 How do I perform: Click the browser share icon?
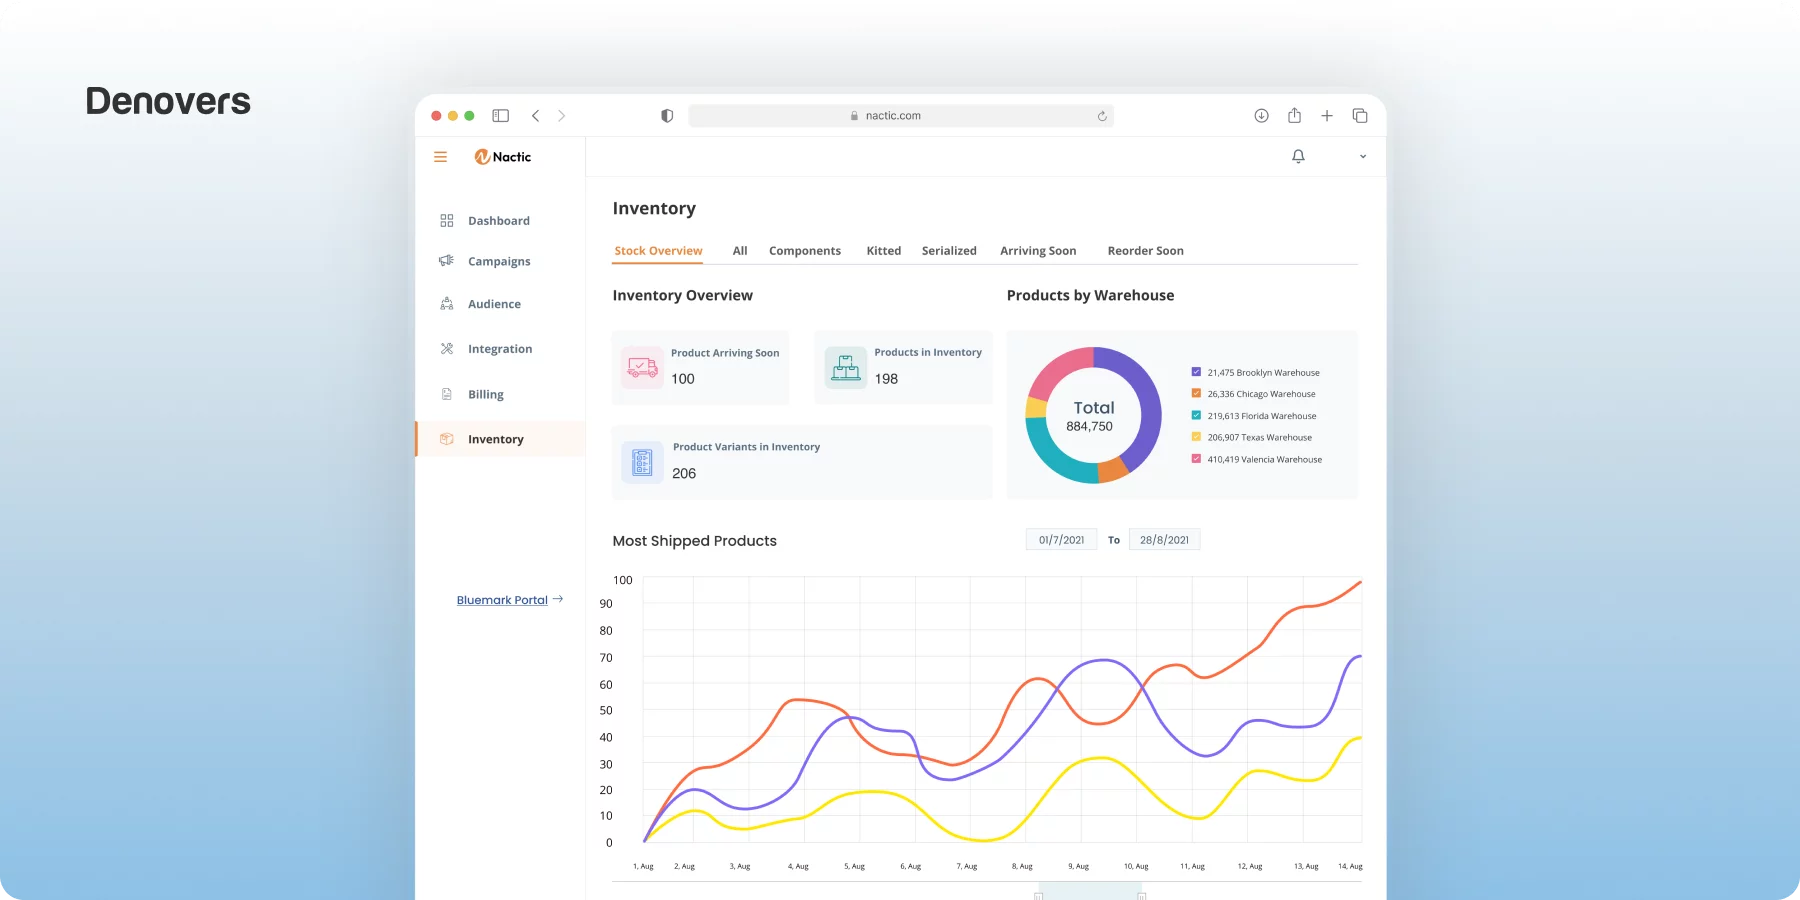[x=1294, y=115]
